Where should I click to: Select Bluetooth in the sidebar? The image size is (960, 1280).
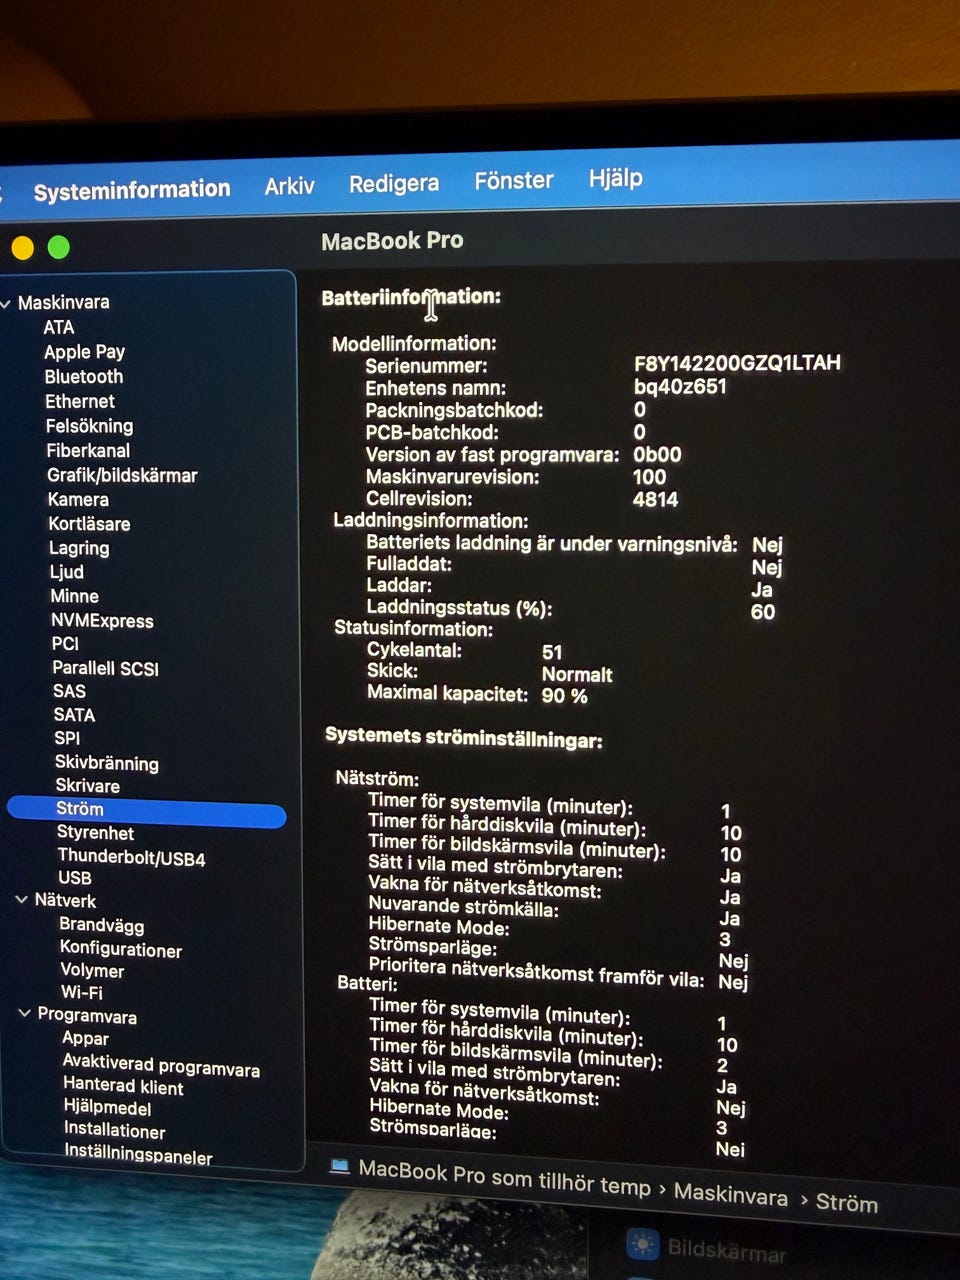tap(84, 377)
